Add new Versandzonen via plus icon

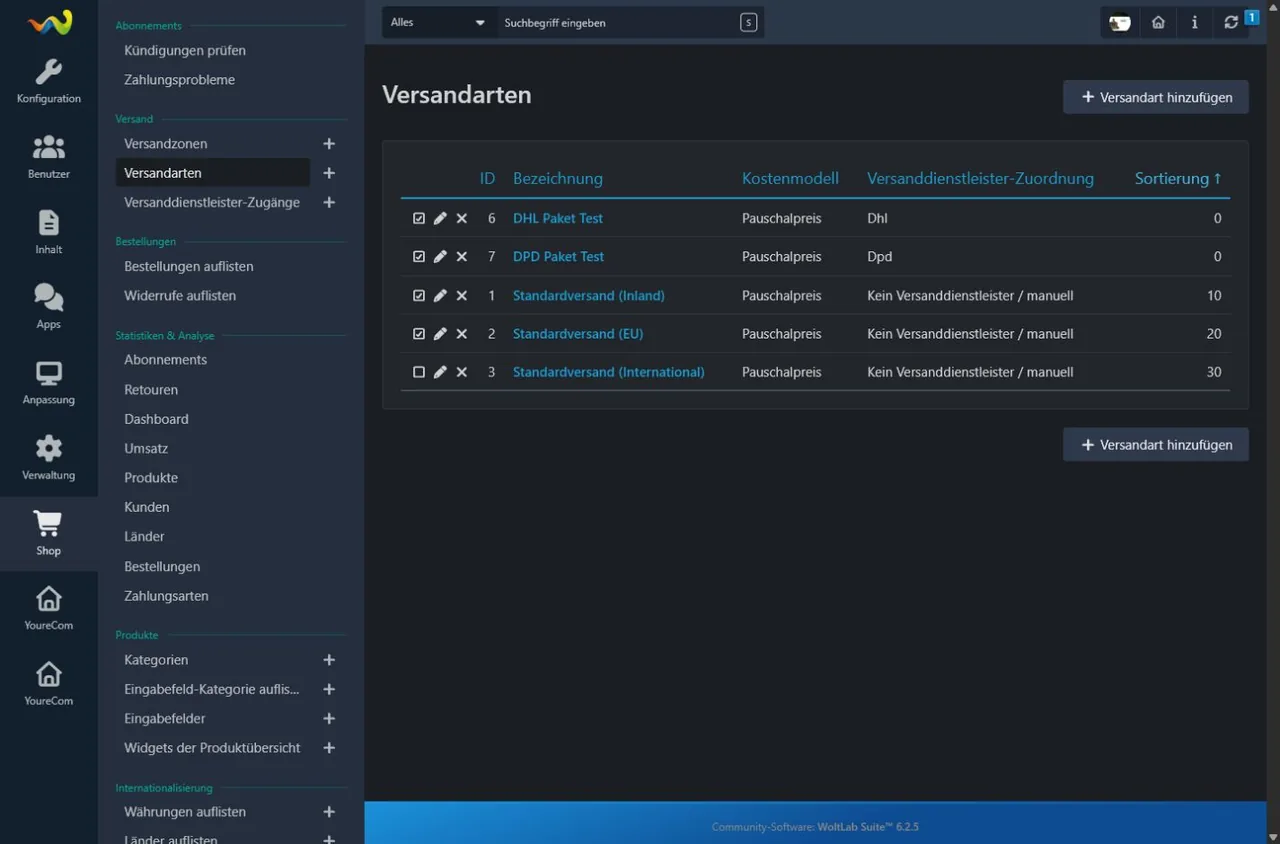(329, 144)
